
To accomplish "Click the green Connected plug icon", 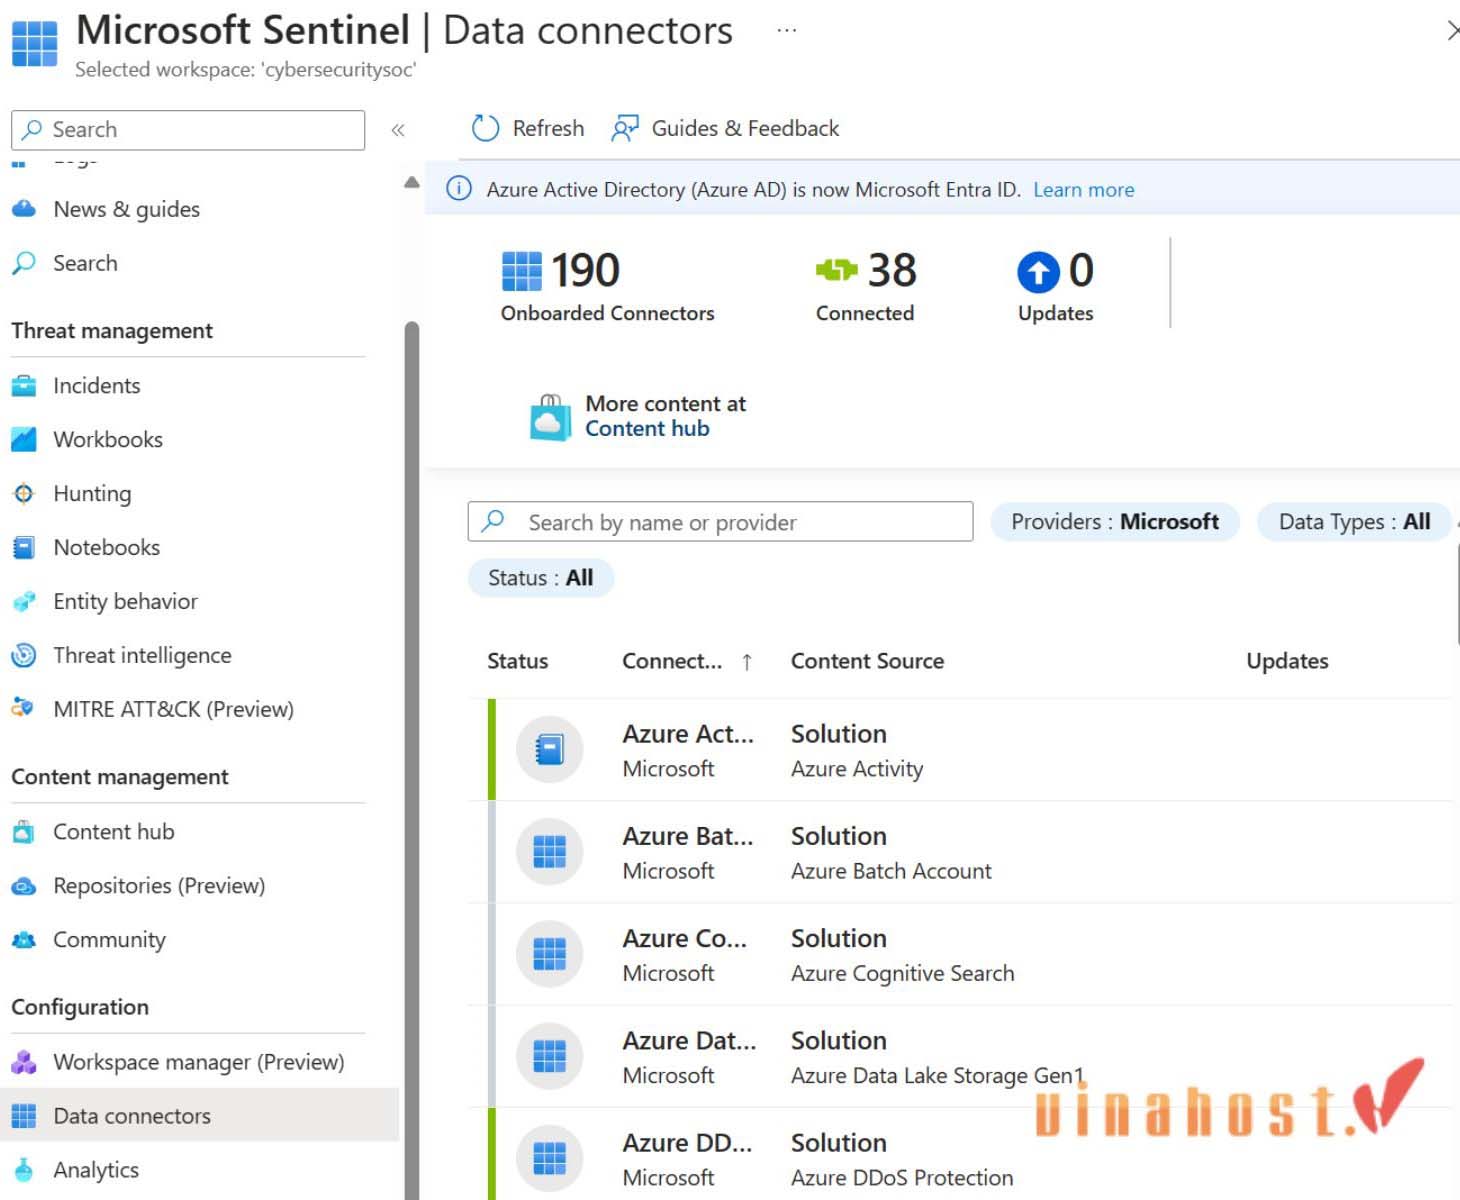I will (x=836, y=270).
